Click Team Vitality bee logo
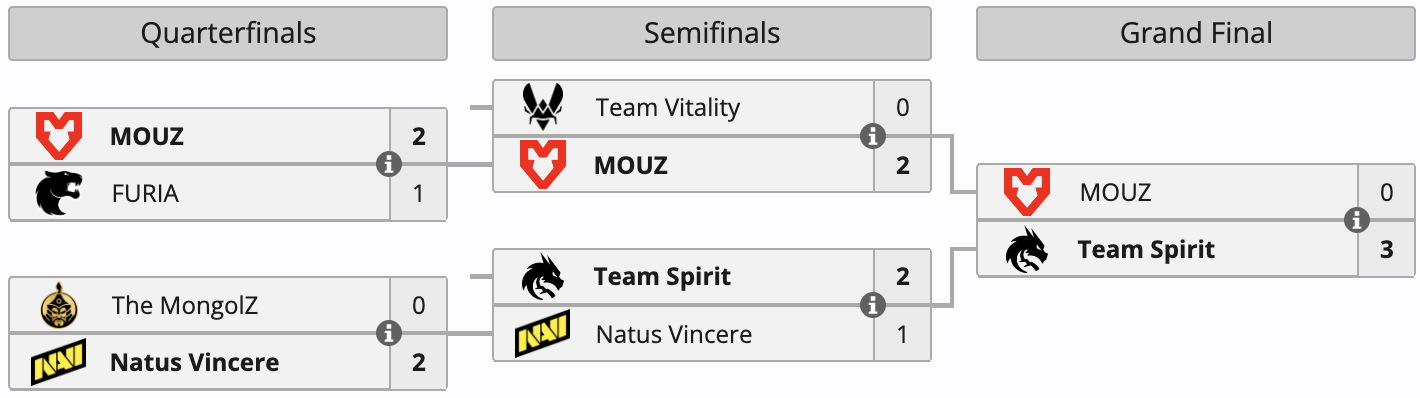1420x398 pixels. coord(544,107)
